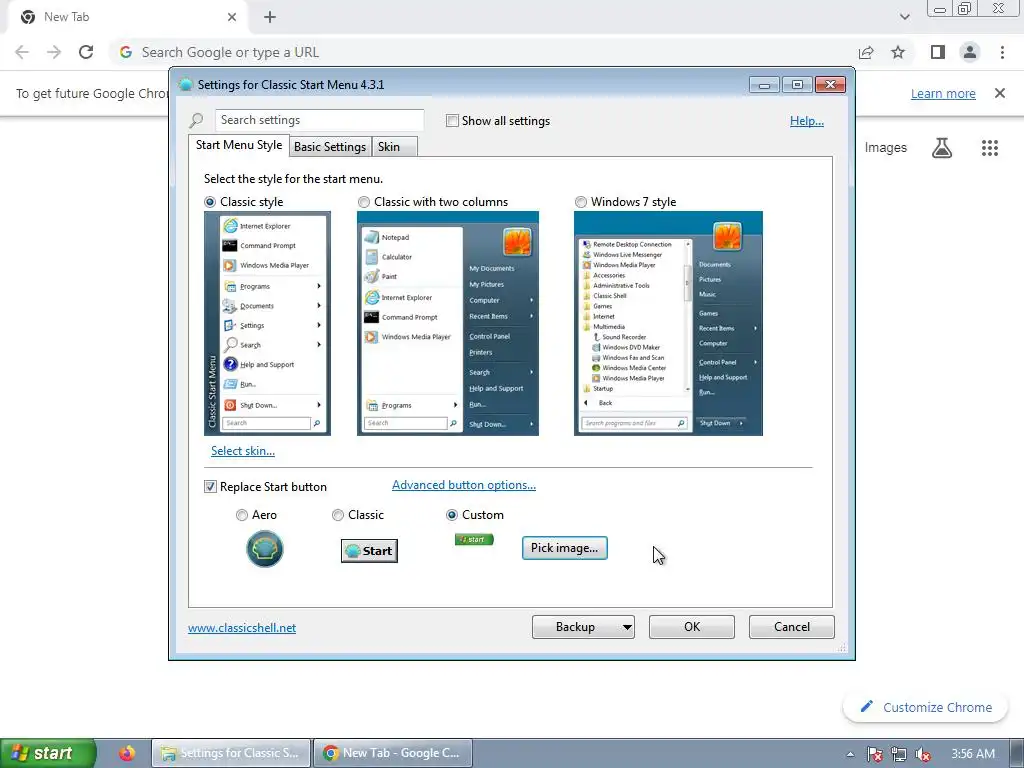Click the 3:56 AM taskbar clock
This screenshot has height=768, width=1024.
tap(973, 754)
